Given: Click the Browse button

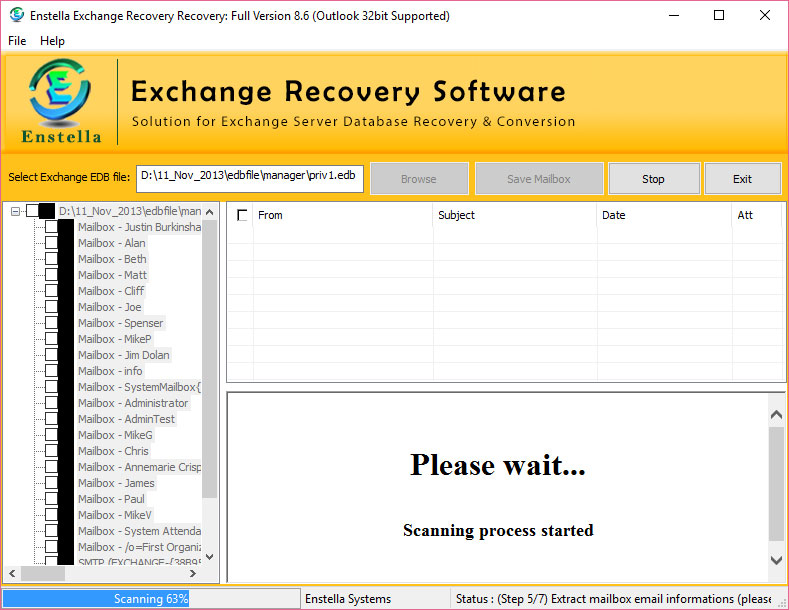Looking at the screenshot, I should (419, 179).
